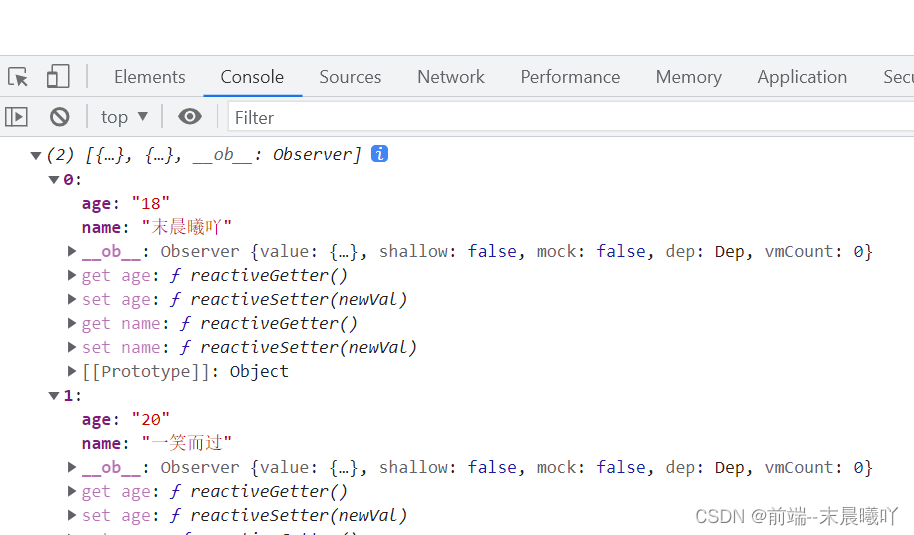Select the Performance tab
Image resolution: width=914 pixels, height=535 pixels.
(x=570, y=77)
